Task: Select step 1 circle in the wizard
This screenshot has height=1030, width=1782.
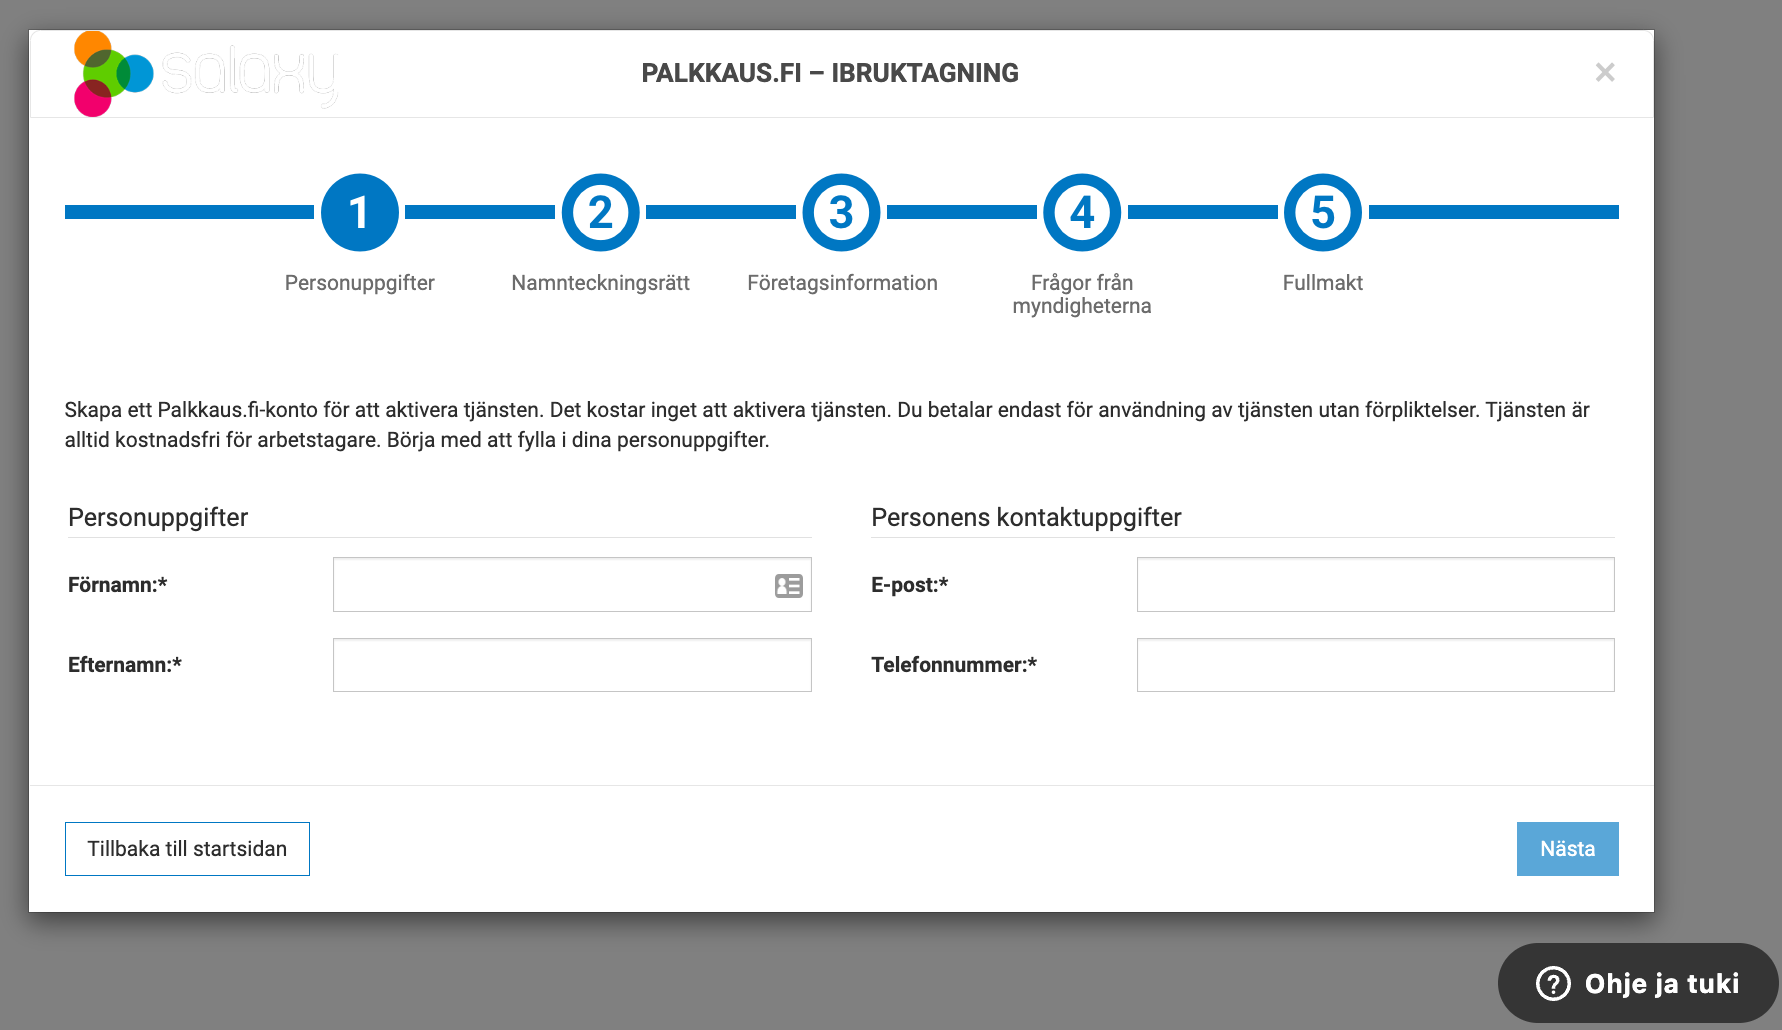Action: pyautogui.click(x=359, y=212)
